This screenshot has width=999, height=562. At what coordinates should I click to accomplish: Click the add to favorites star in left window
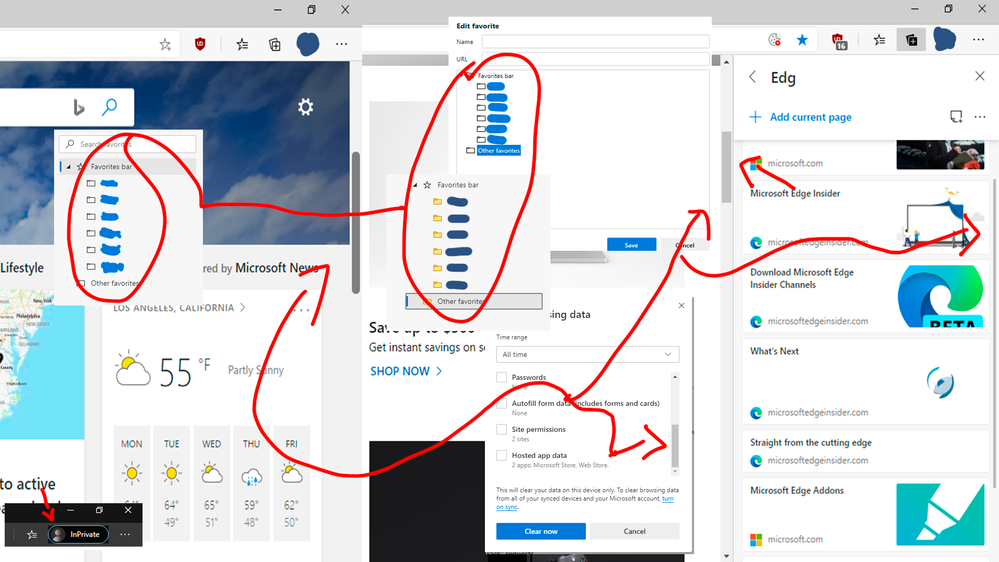pos(165,44)
